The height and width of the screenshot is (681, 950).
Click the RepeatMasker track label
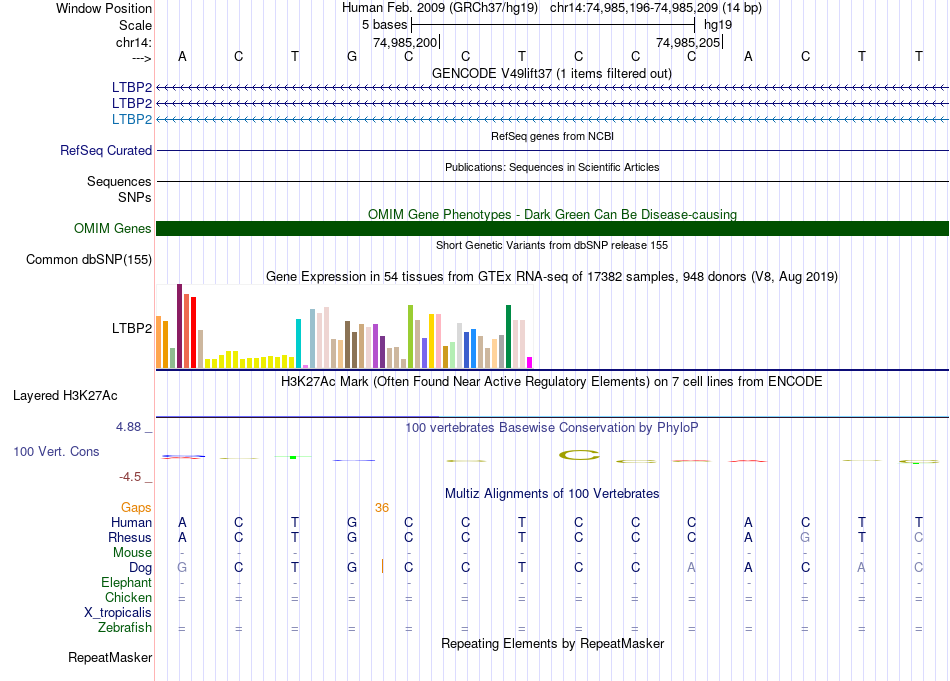click(x=110, y=657)
